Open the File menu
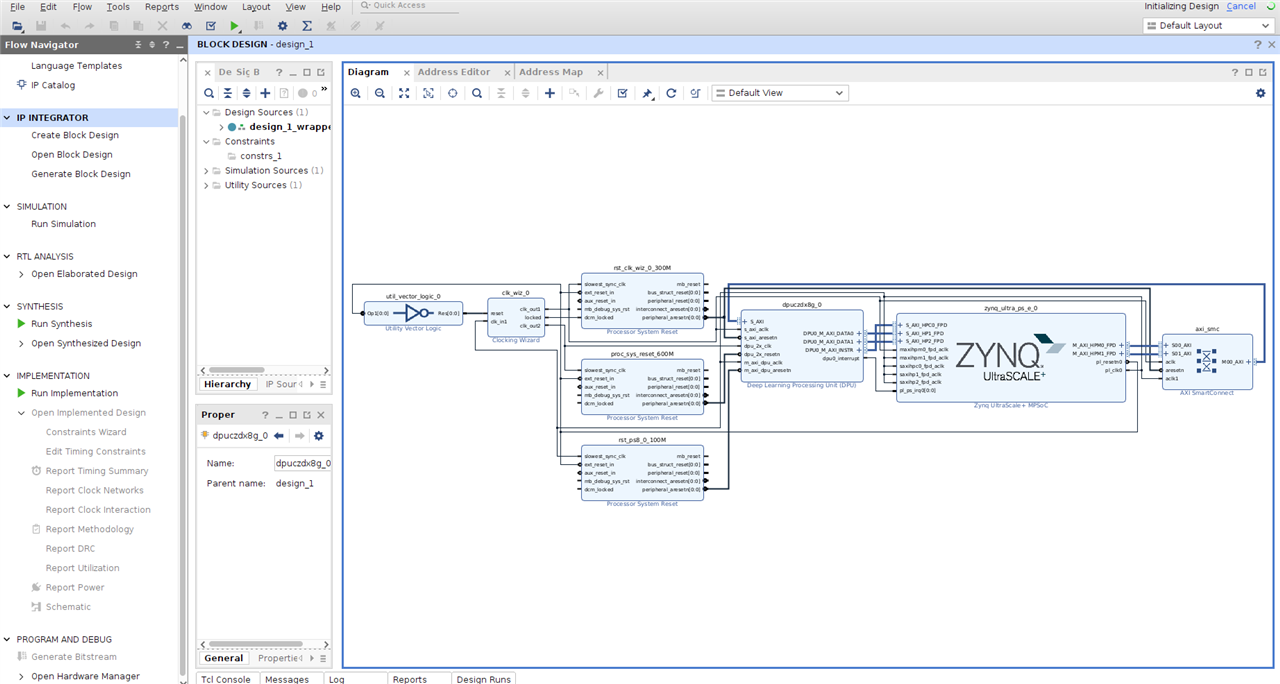1280x684 pixels. pyautogui.click(x=17, y=7)
